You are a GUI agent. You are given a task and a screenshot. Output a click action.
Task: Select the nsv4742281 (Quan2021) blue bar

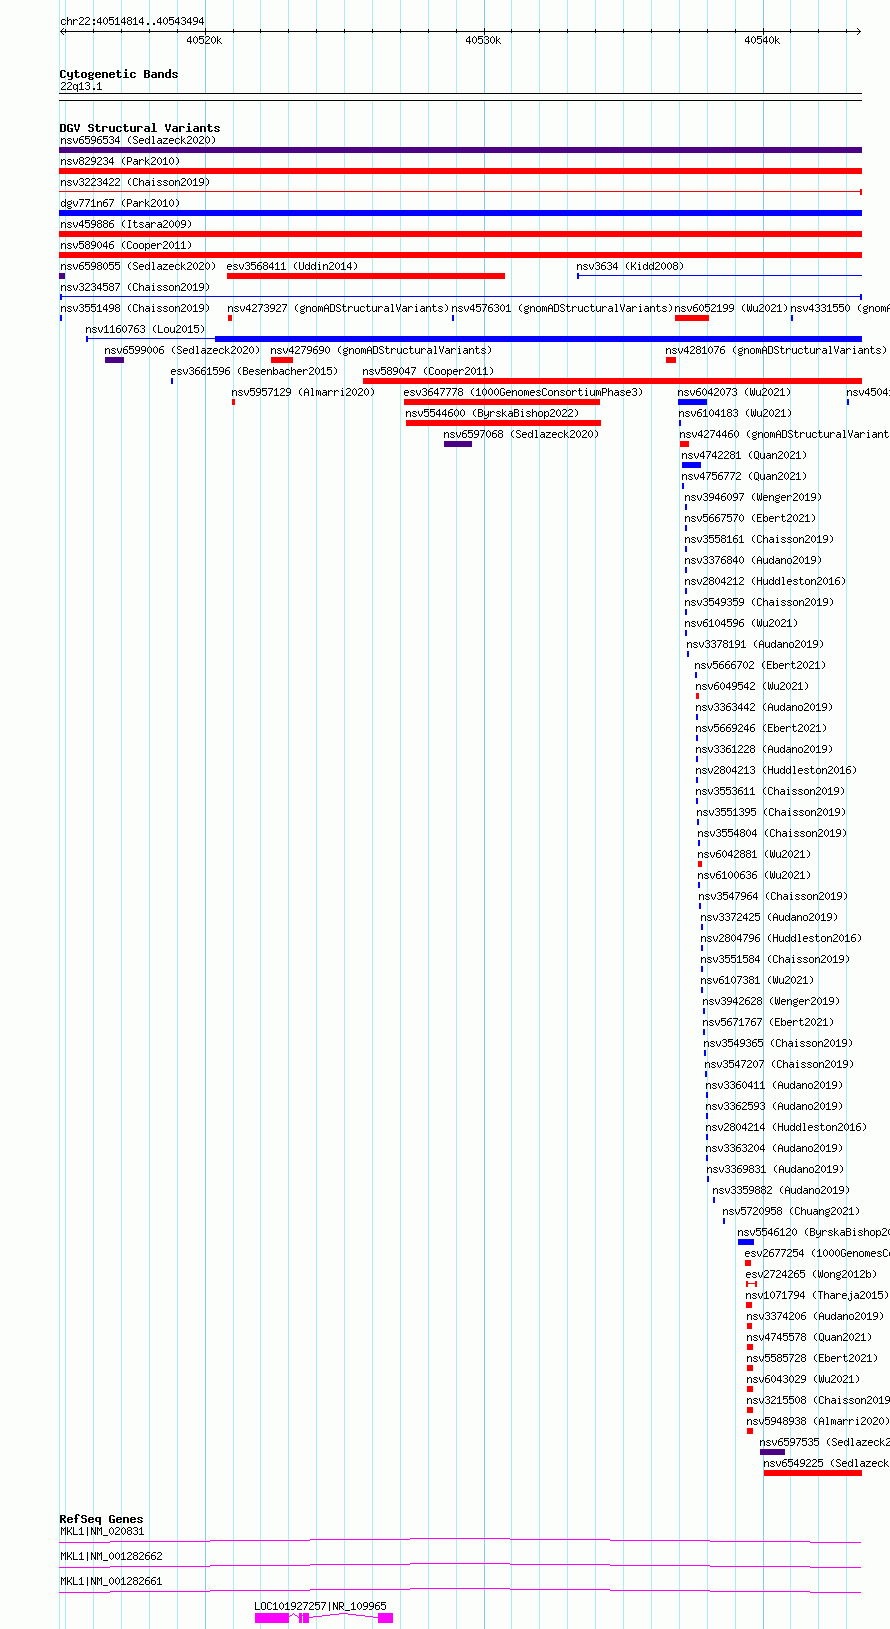point(691,465)
